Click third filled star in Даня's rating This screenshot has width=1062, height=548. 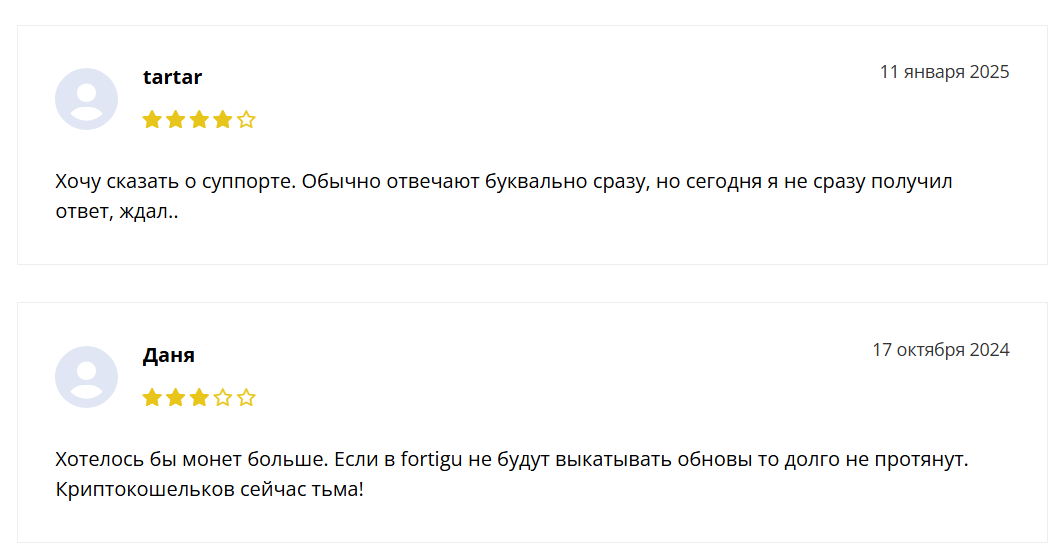coord(199,398)
